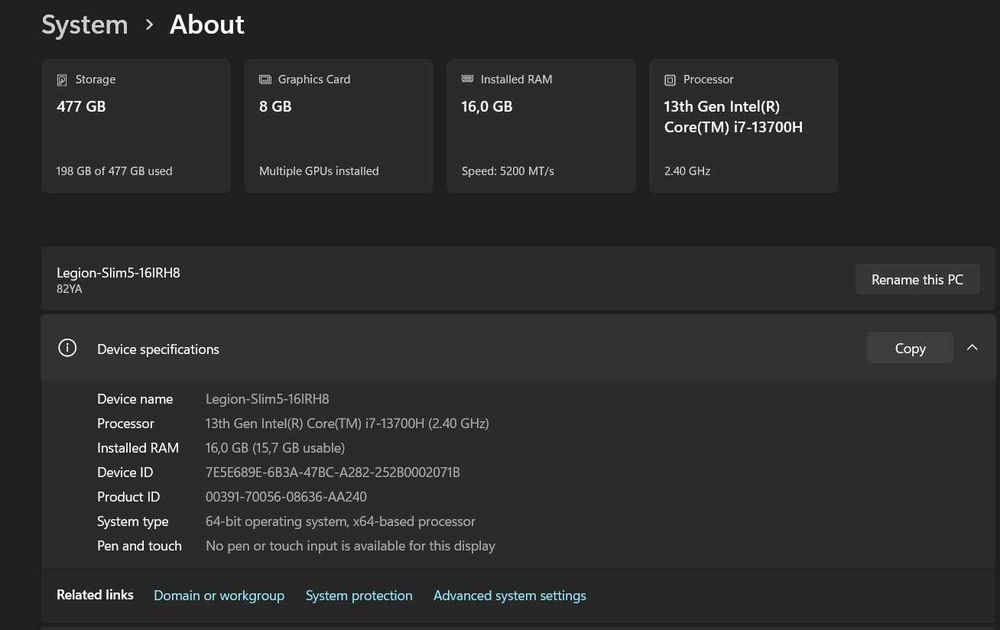Copy the device specifications
Screen dimensions: 1000x630
click(910, 348)
